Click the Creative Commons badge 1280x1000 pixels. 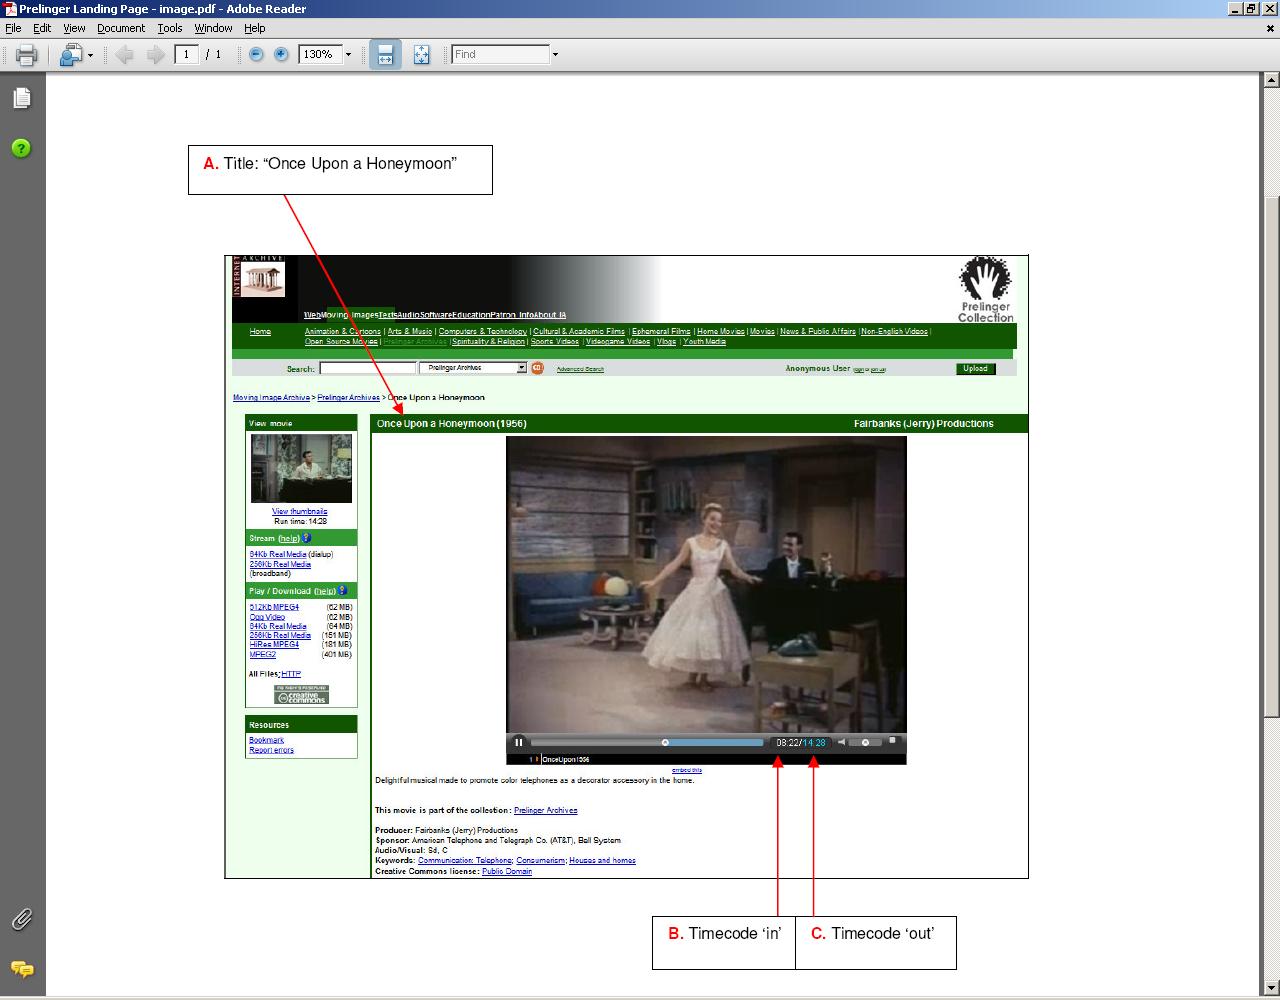301,694
